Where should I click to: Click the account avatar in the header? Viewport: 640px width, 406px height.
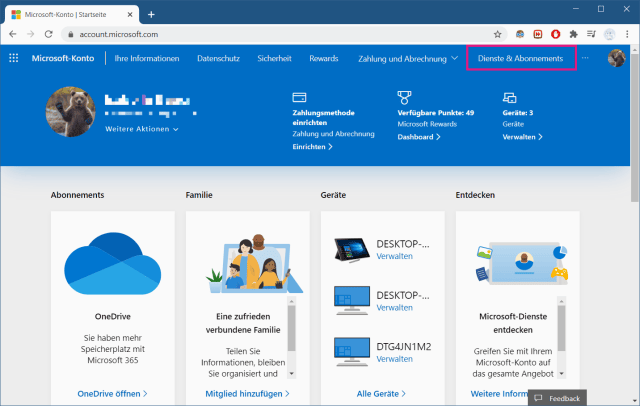pos(616,58)
